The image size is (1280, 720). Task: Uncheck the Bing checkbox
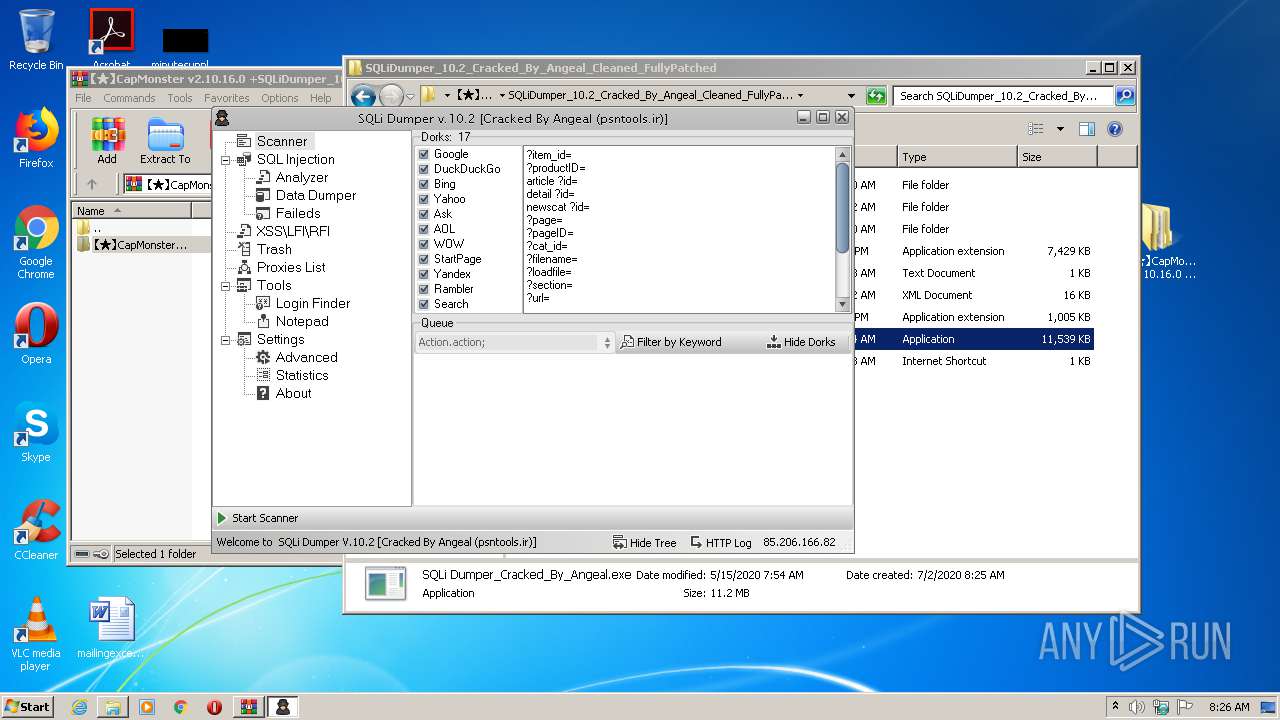click(424, 184)
